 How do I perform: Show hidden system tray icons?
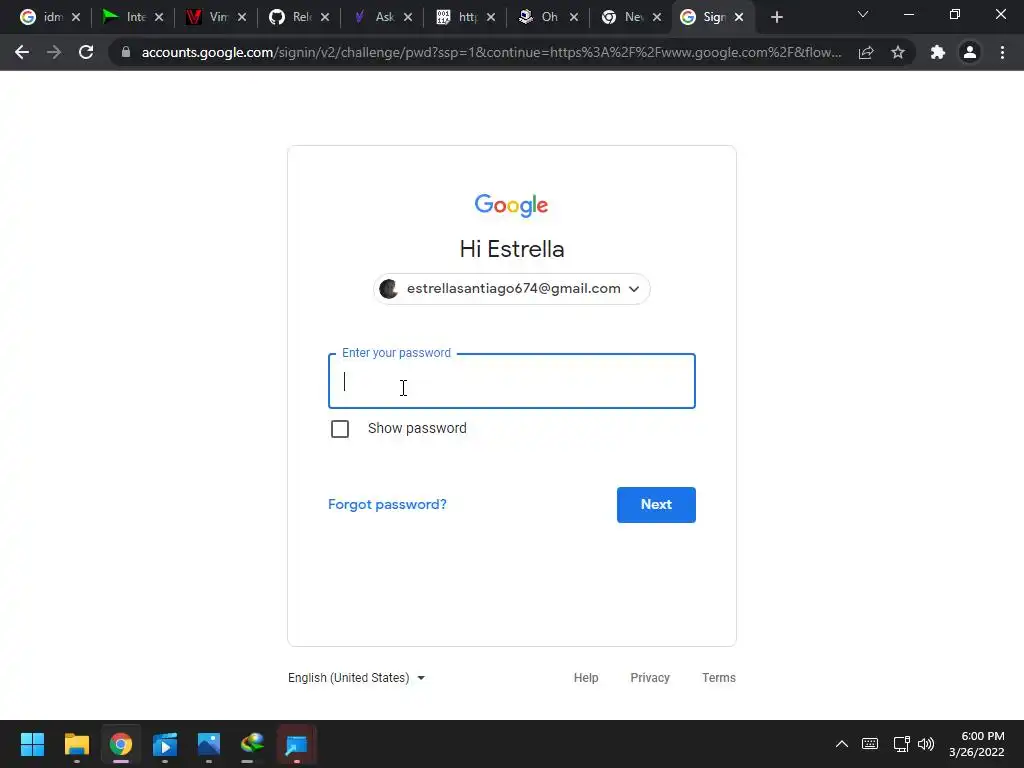click(x=842, y=744)
